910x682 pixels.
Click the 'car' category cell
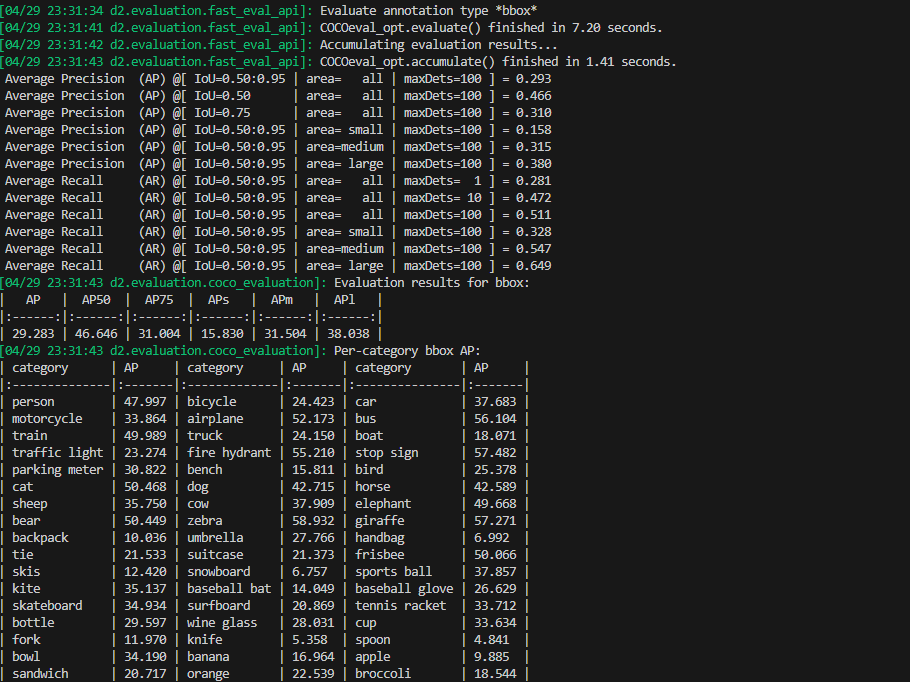tap(366, 402)
